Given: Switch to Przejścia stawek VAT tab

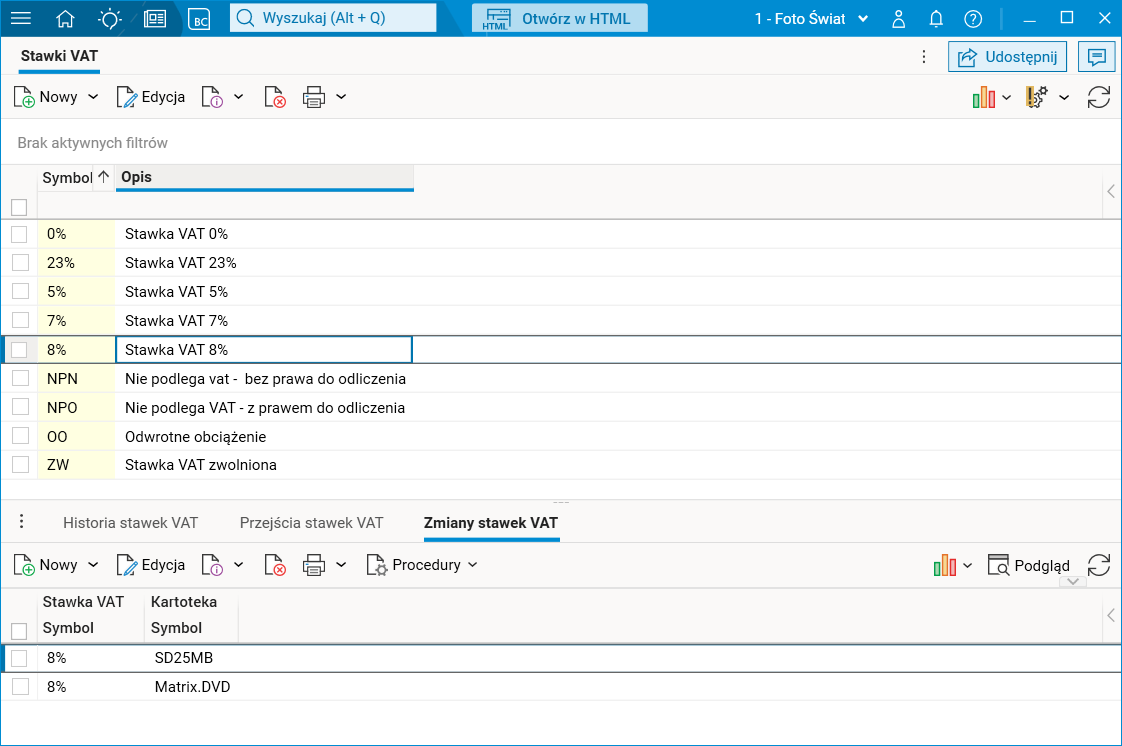Looking at the screenshot, I should tap(311, 523).
